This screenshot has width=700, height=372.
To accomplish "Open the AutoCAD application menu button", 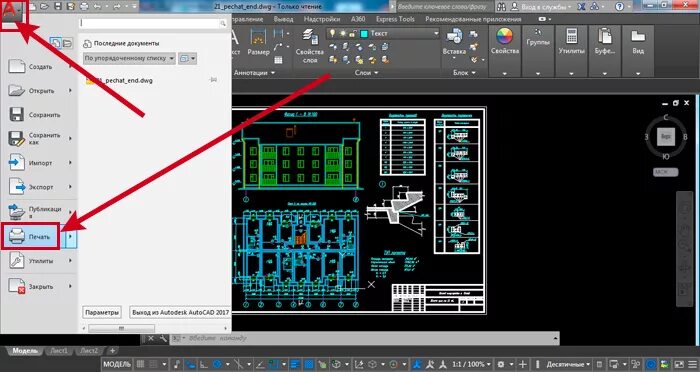I will 14,14.
